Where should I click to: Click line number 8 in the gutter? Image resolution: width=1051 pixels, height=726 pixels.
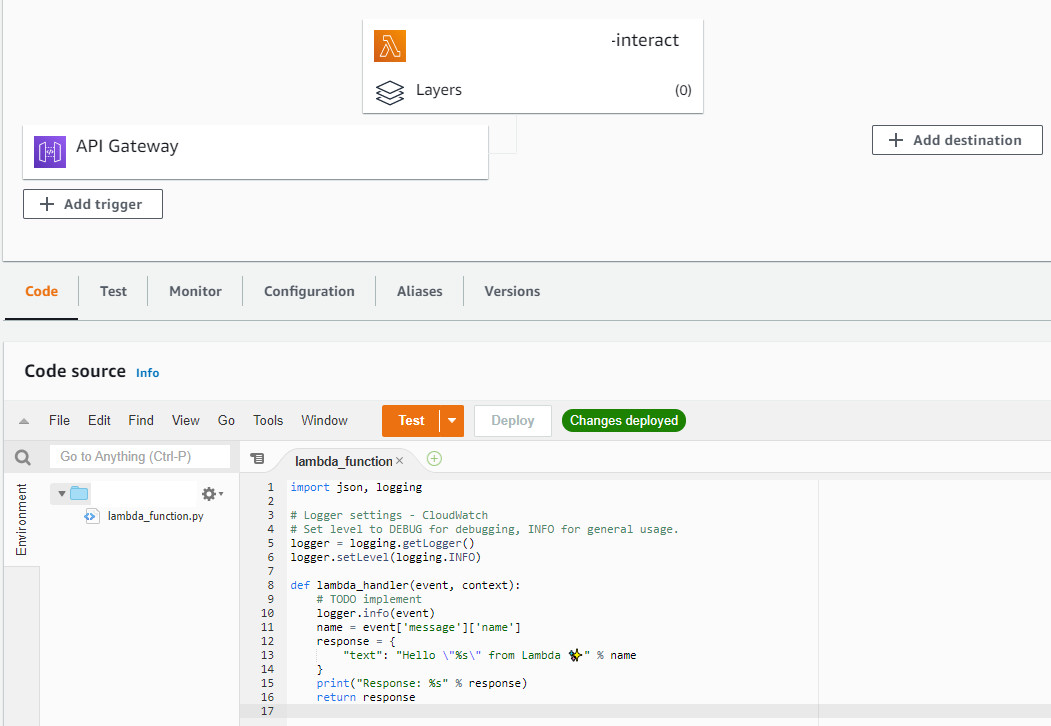271,585
